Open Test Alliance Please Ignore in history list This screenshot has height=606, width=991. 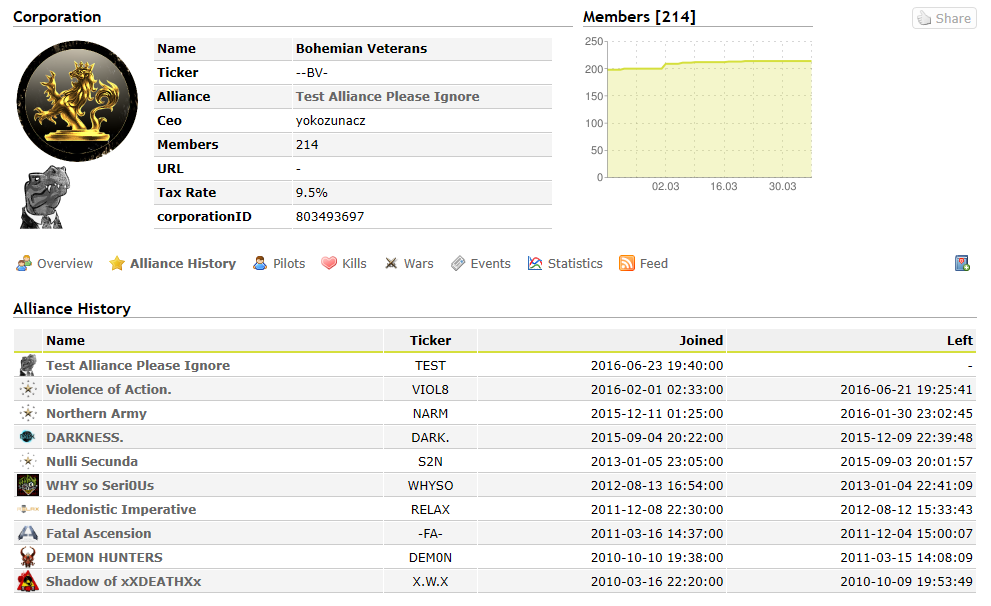tap(138, 366)
